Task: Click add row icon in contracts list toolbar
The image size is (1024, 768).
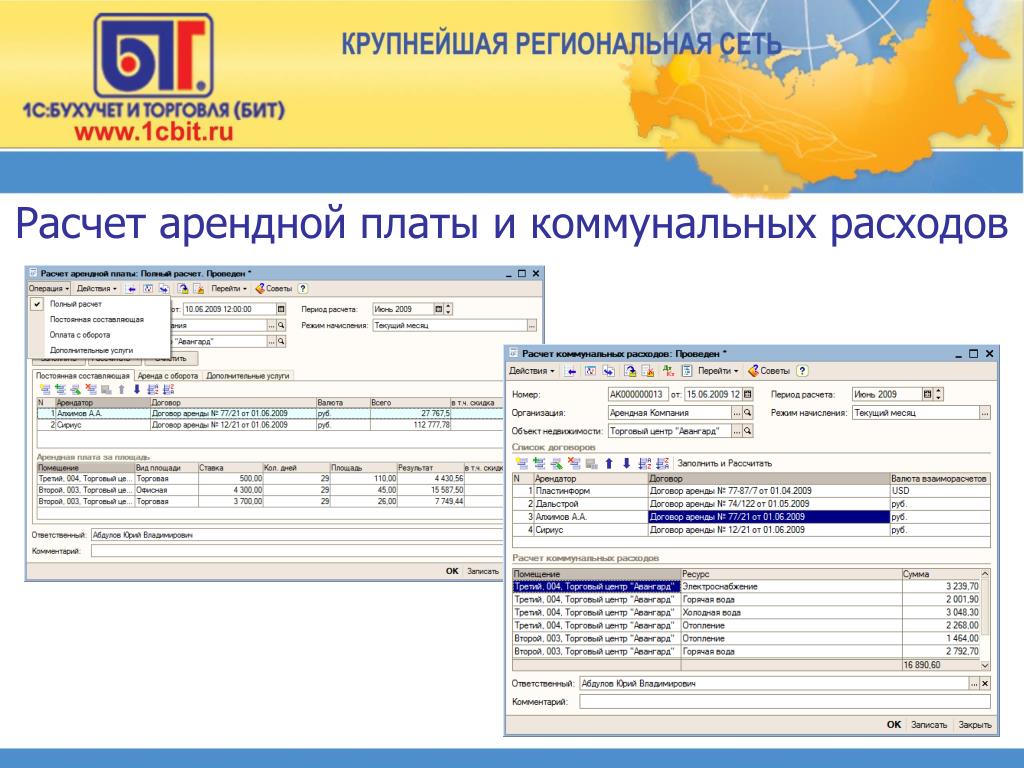Action: tap(522, 463)
